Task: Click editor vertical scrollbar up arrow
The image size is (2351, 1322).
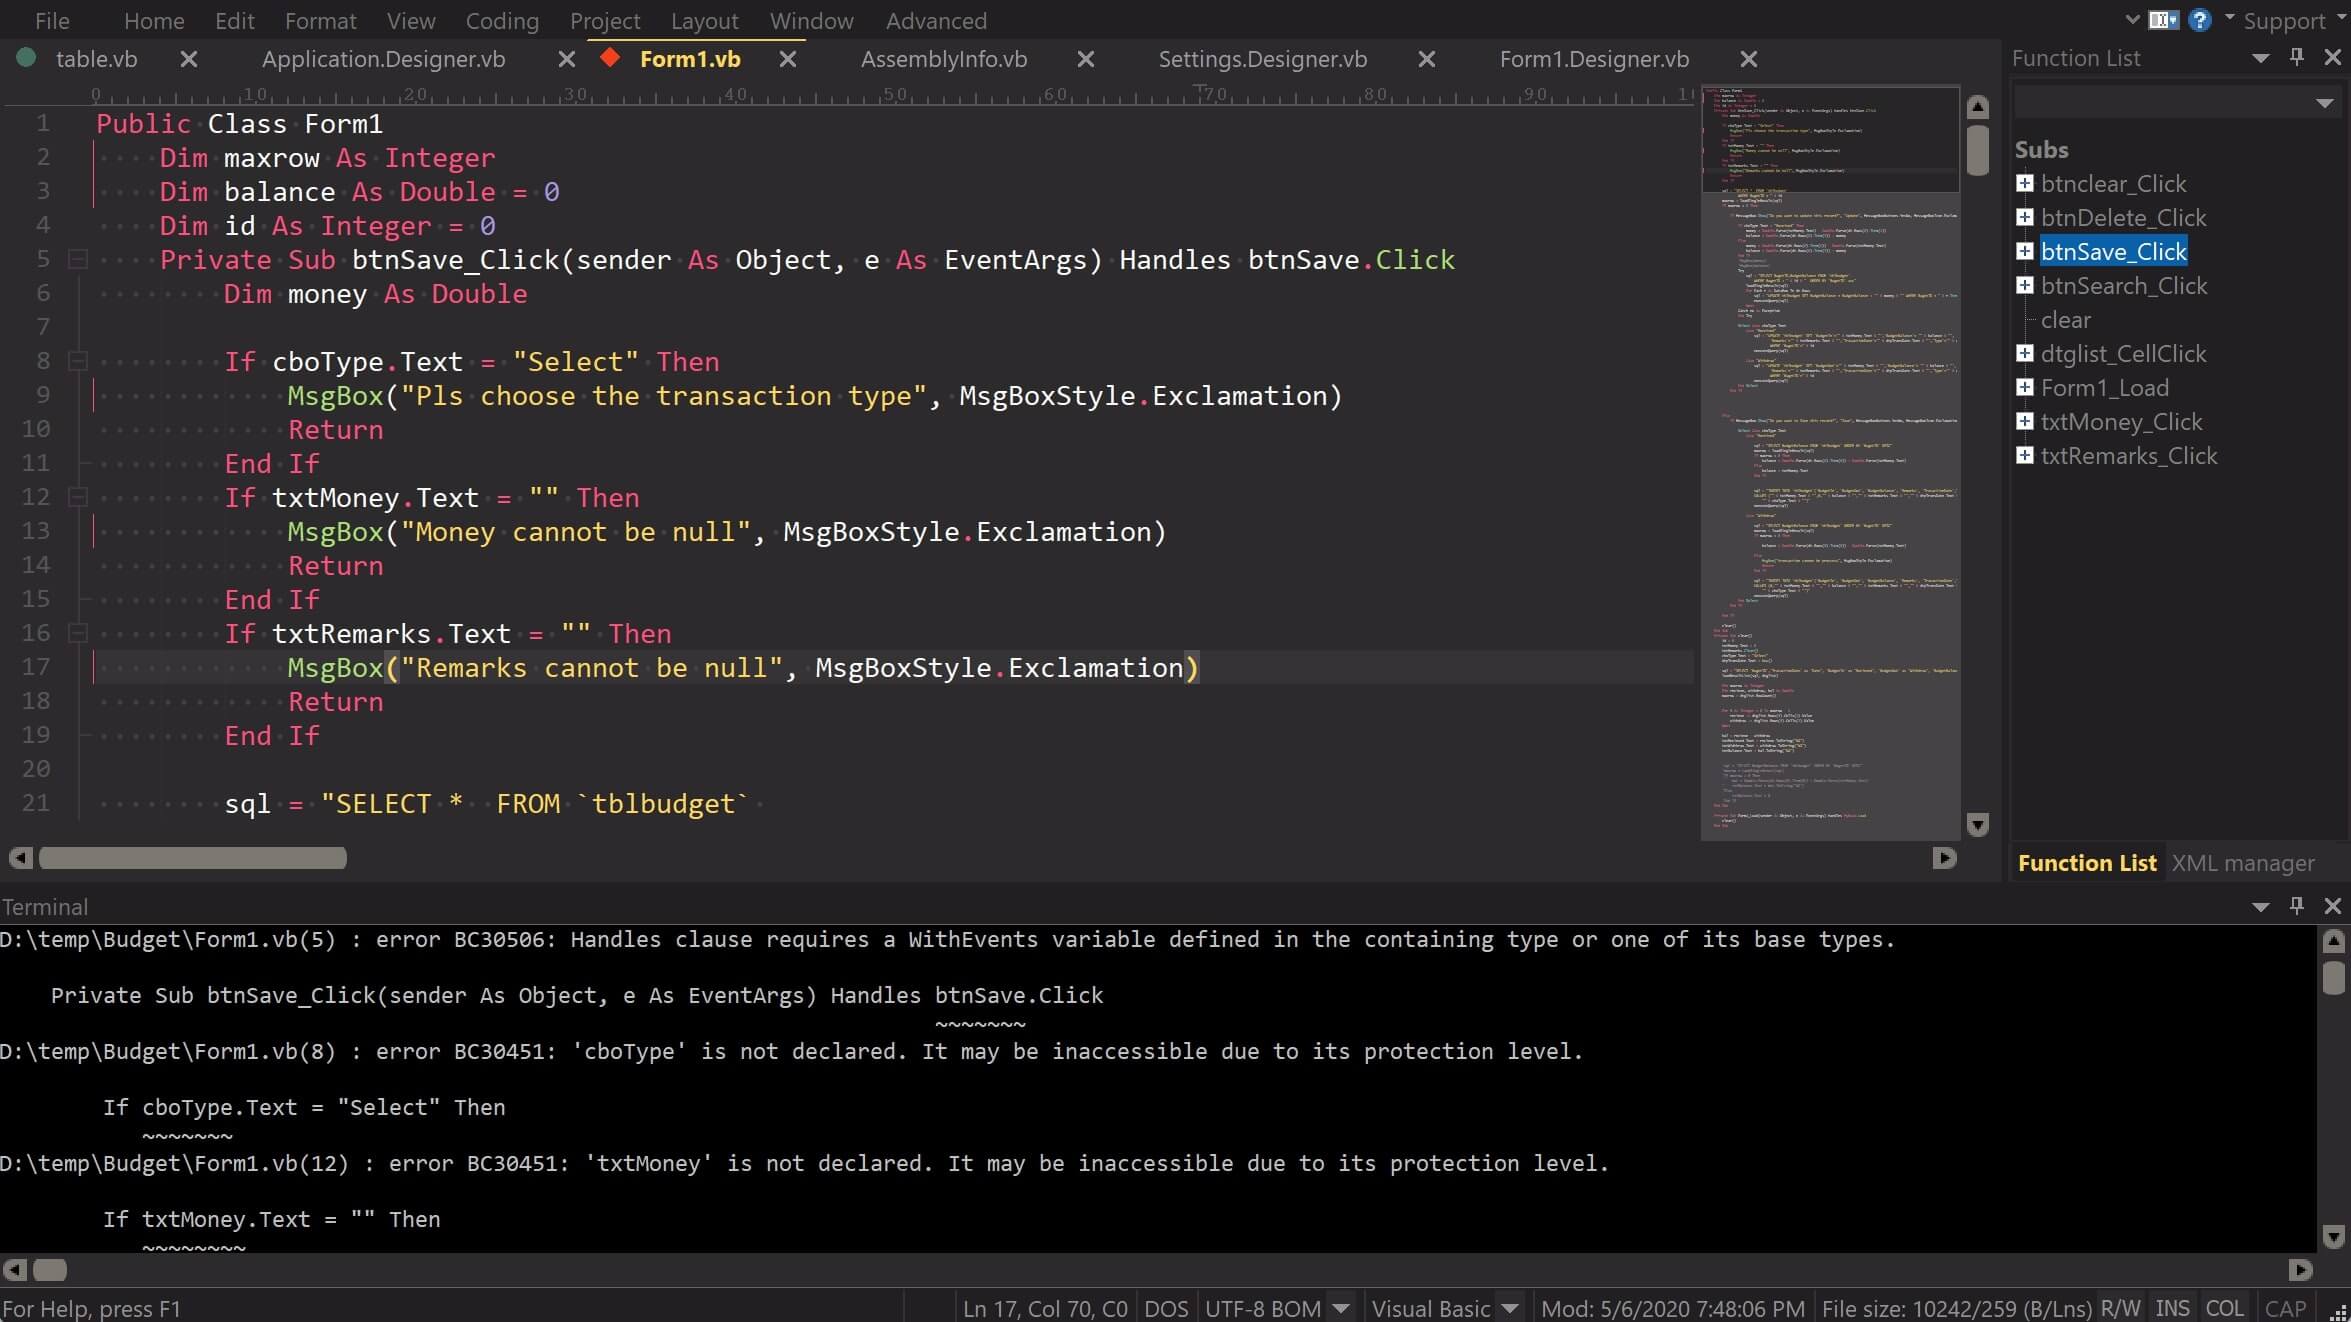Action: coord(1977,107)
